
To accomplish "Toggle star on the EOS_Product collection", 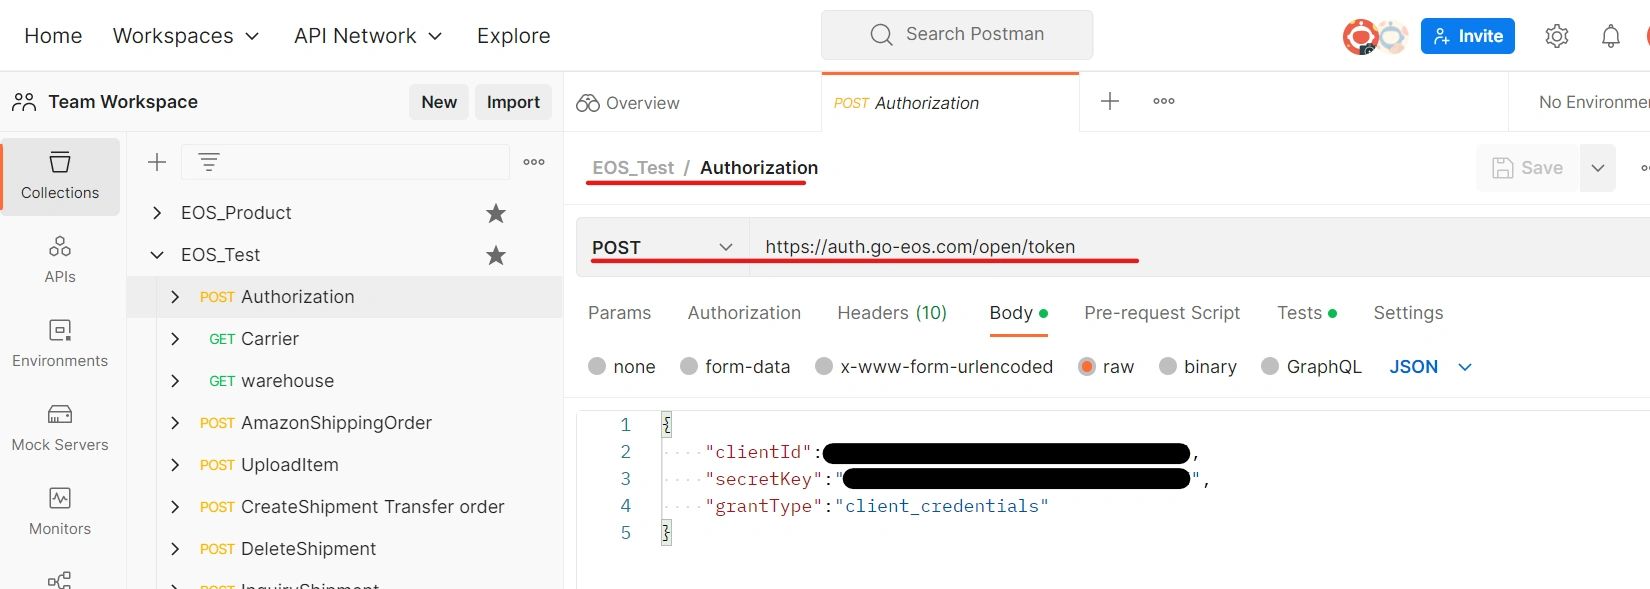I will (496, 213).
